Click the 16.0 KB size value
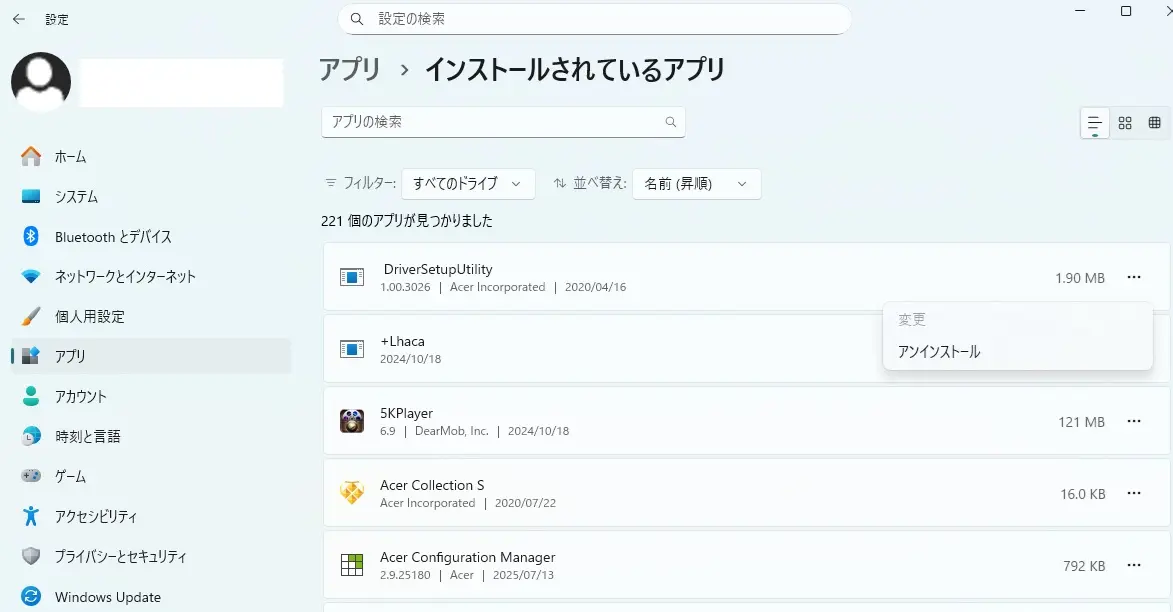Image resolution: width=1173 pixels, height=612 pixels. (x=1082, y=494)
